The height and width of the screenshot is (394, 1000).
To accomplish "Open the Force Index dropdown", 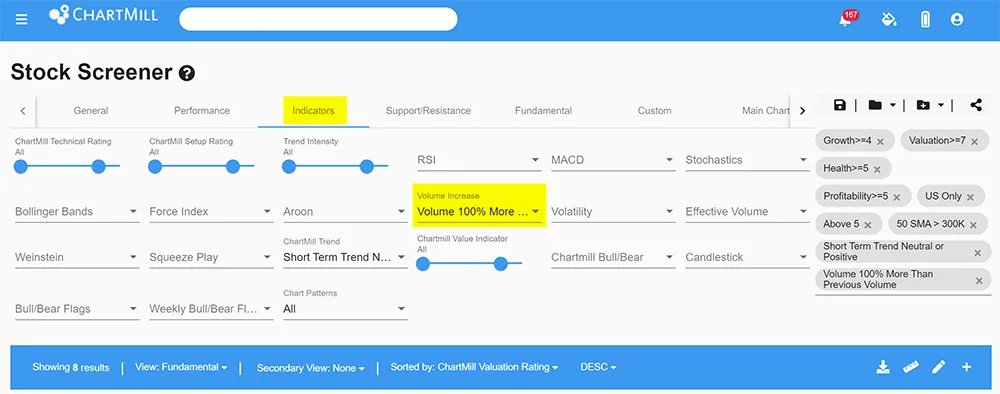I will click(x=211, y=212).
